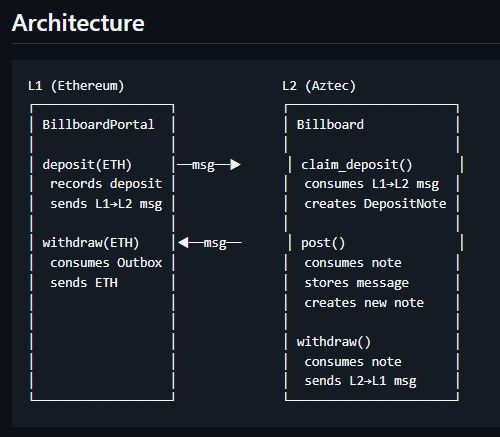Click the left-pointing msg arrow label

tap(210, 243)
